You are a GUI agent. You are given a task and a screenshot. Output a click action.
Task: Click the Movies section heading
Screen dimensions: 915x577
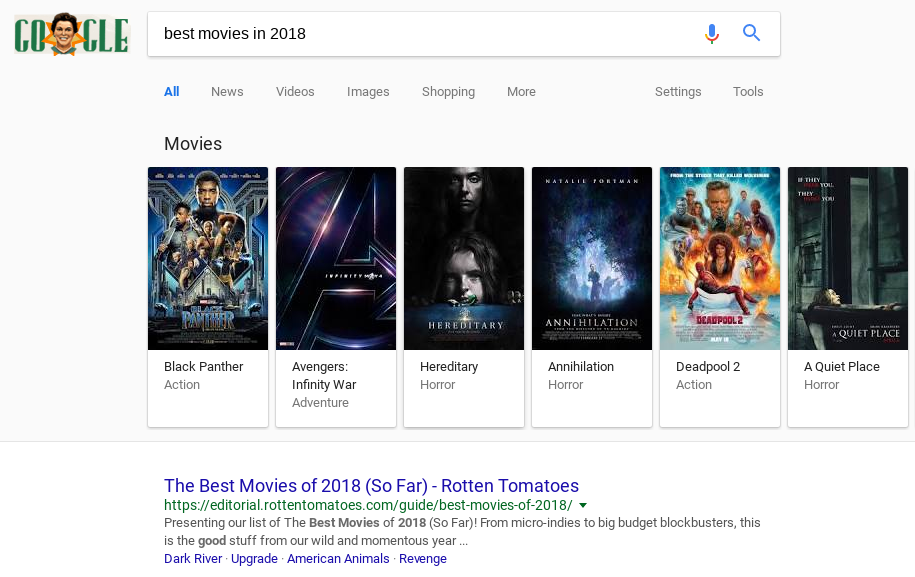coord(193,144)
